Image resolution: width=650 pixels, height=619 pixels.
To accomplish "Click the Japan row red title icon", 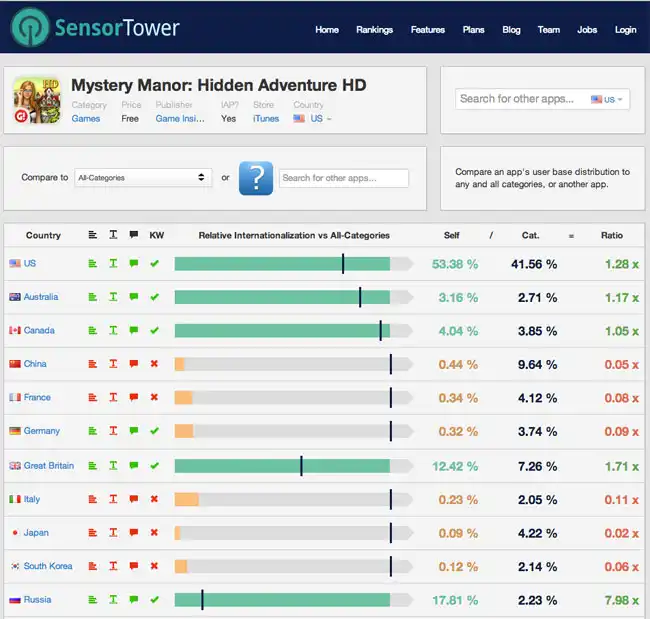I will (113, 532).
